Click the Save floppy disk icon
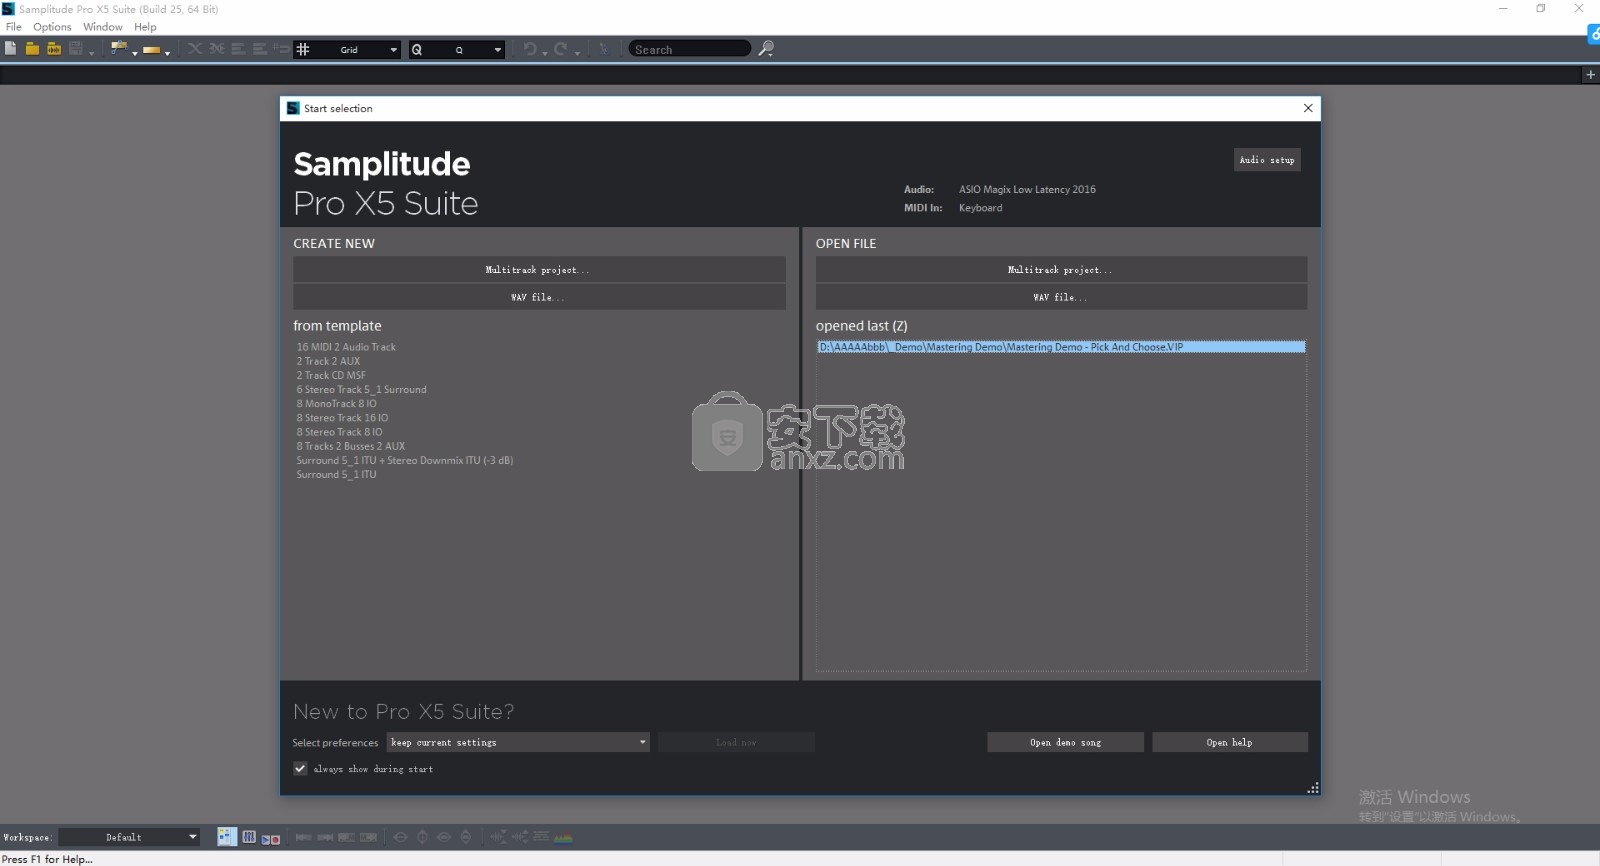This screenshot has width=1600, height=866. 75,48
